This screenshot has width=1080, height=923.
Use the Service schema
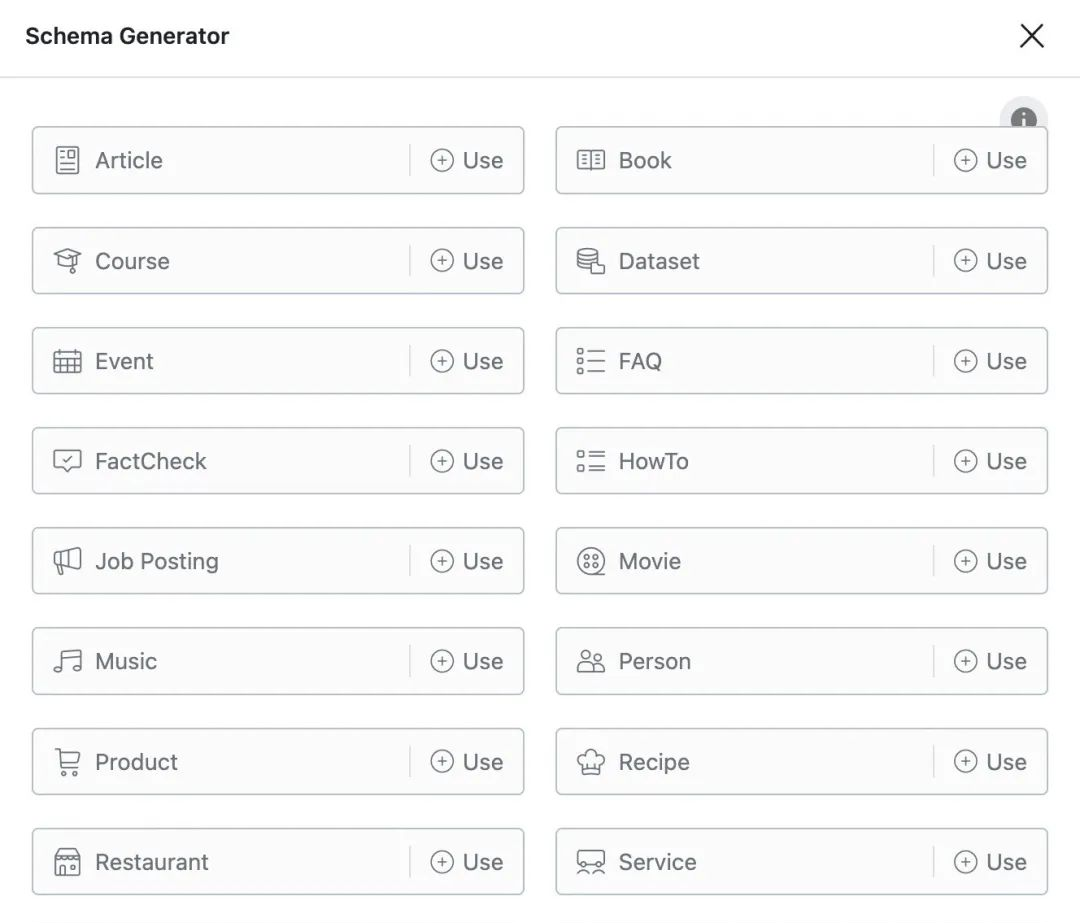coord(990,862)
